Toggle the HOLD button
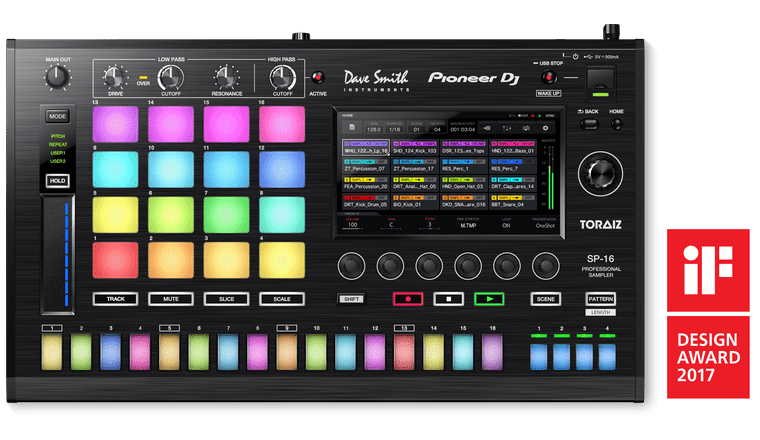 tap(57, 181)
